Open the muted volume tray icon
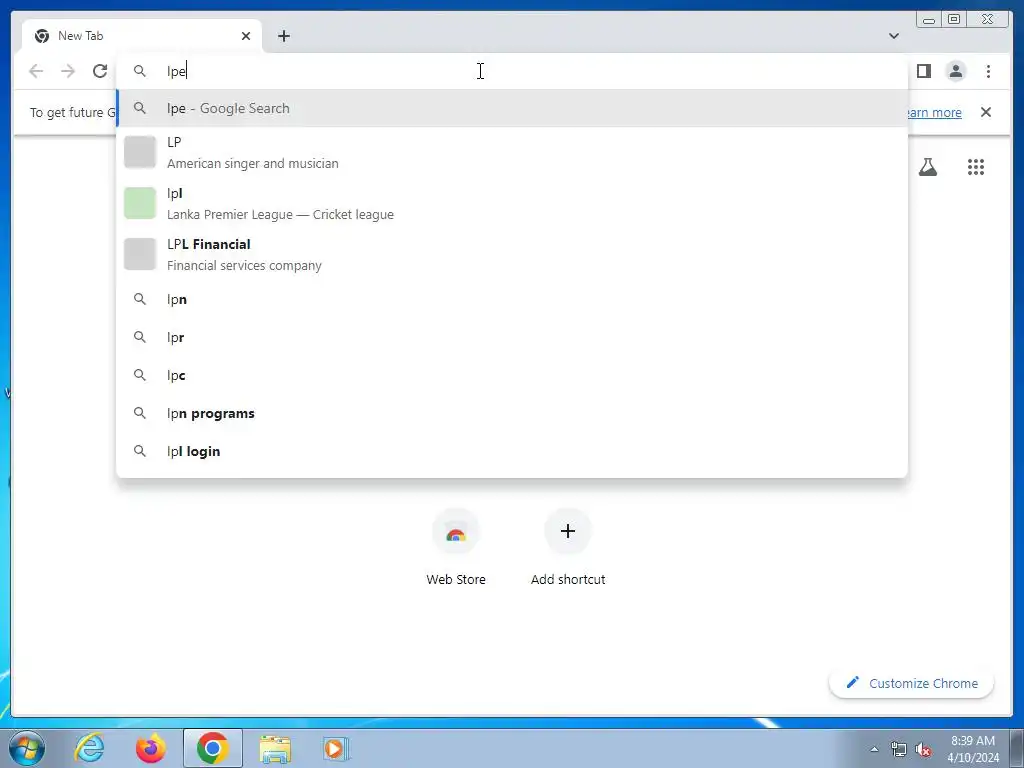This screenshot has height=768, width=1024. pyautogui.click(x=923, y=749)
